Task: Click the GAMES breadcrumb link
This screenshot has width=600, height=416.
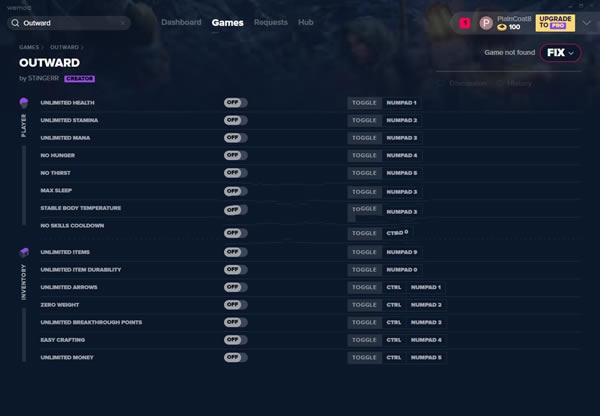Action: coord(28,46)
